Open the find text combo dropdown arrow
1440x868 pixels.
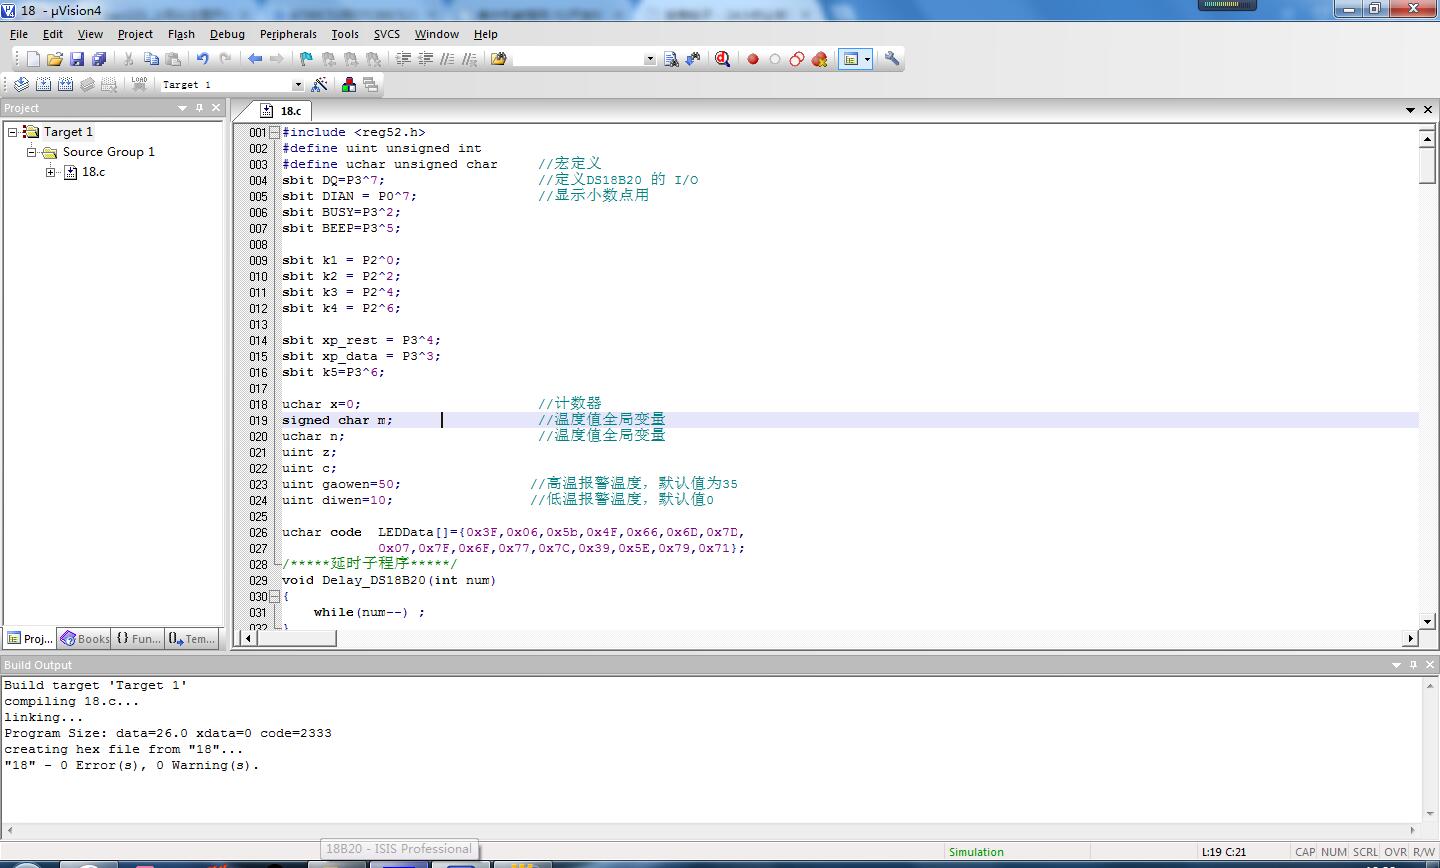649,59
